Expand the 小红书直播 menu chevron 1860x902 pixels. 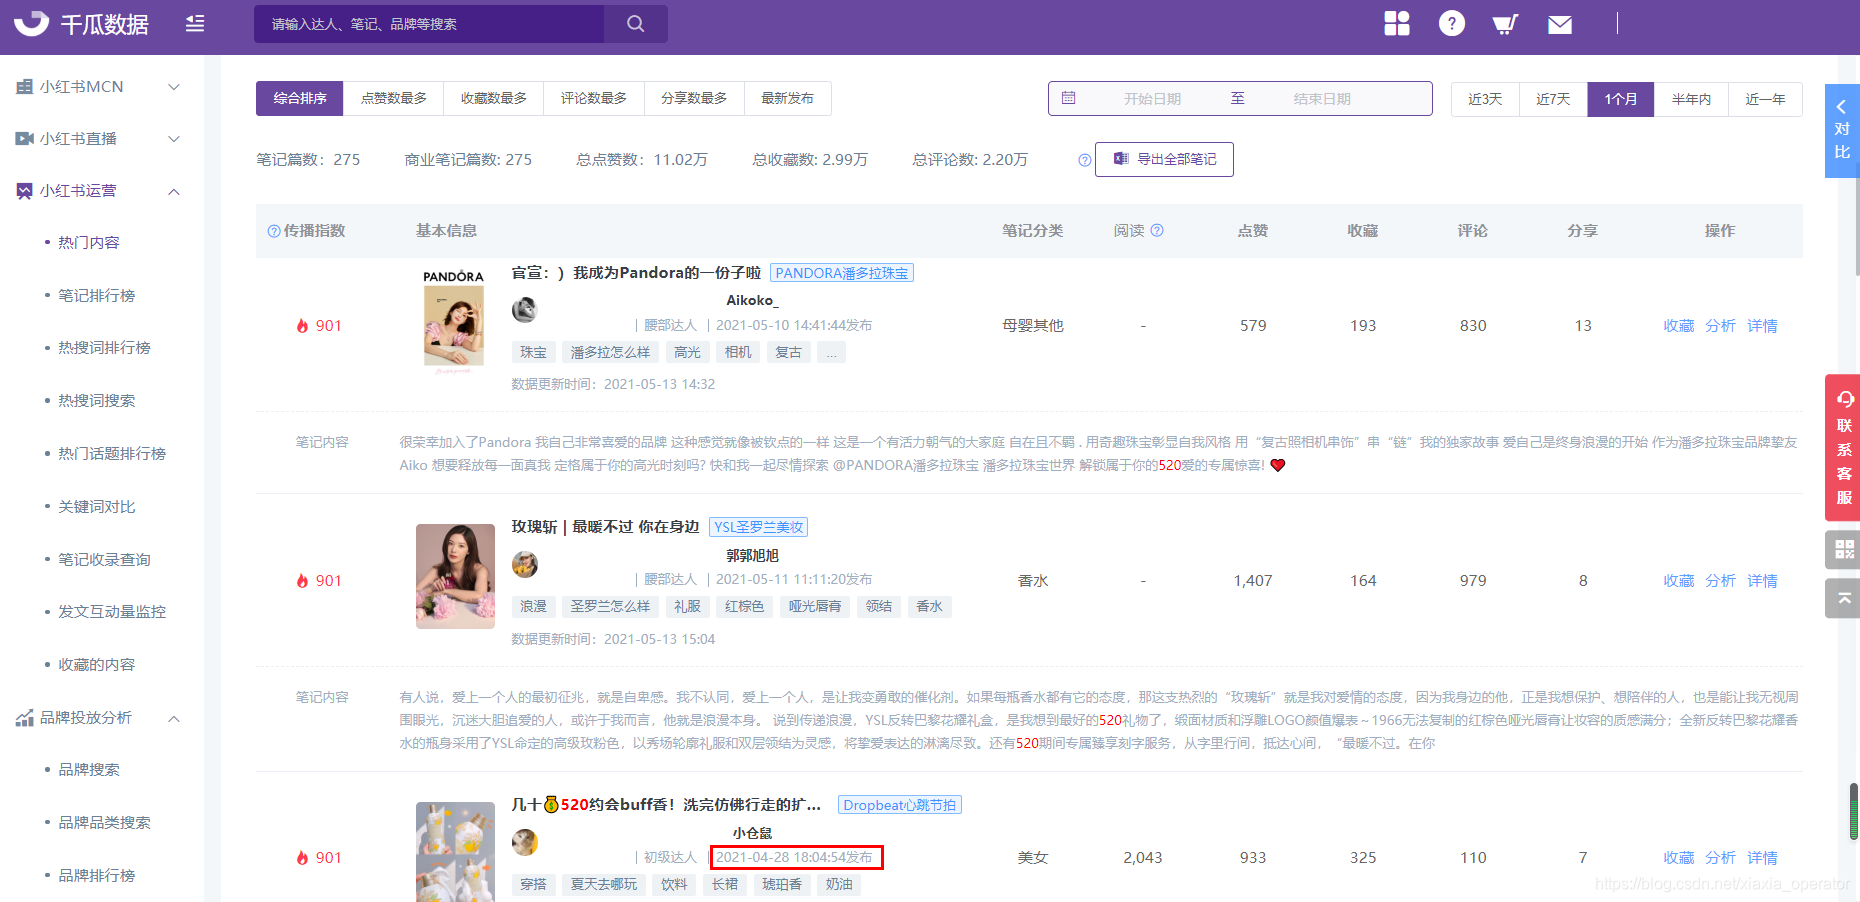[x=174, y=139]
